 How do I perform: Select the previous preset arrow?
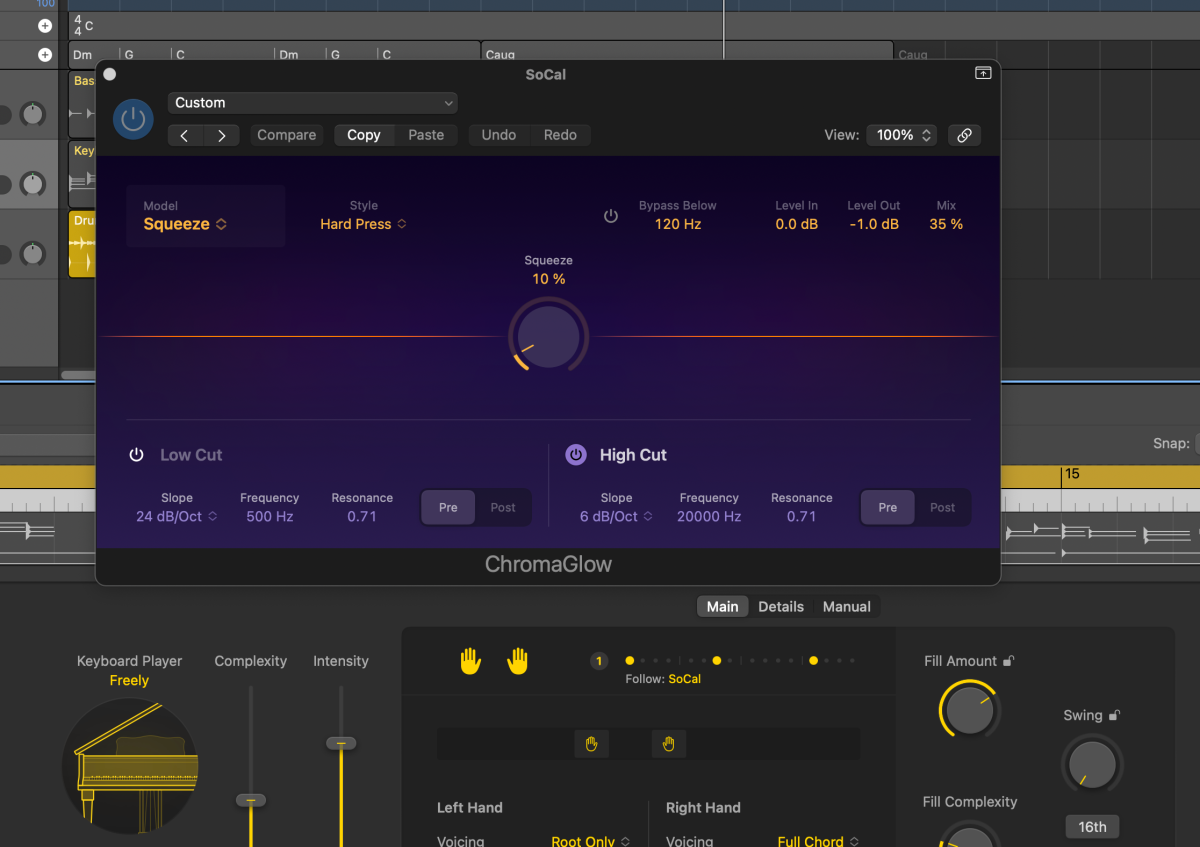[184, 134]
